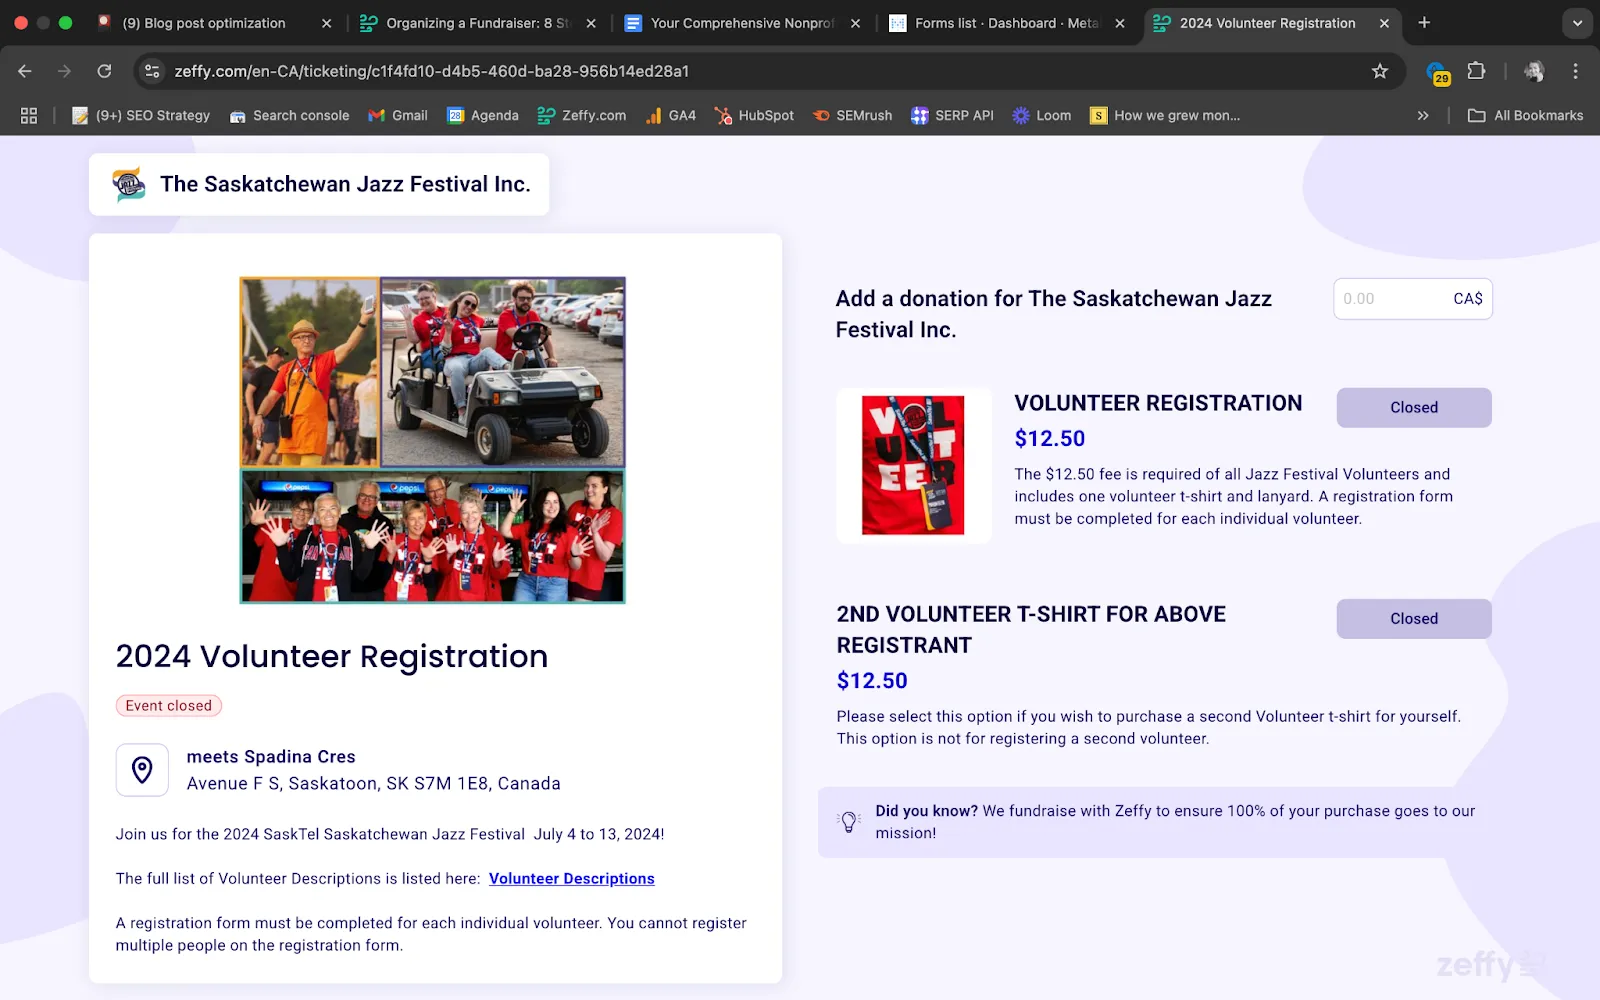Close the Your Comprehensive Nonprofit tab

pos(855,23)
